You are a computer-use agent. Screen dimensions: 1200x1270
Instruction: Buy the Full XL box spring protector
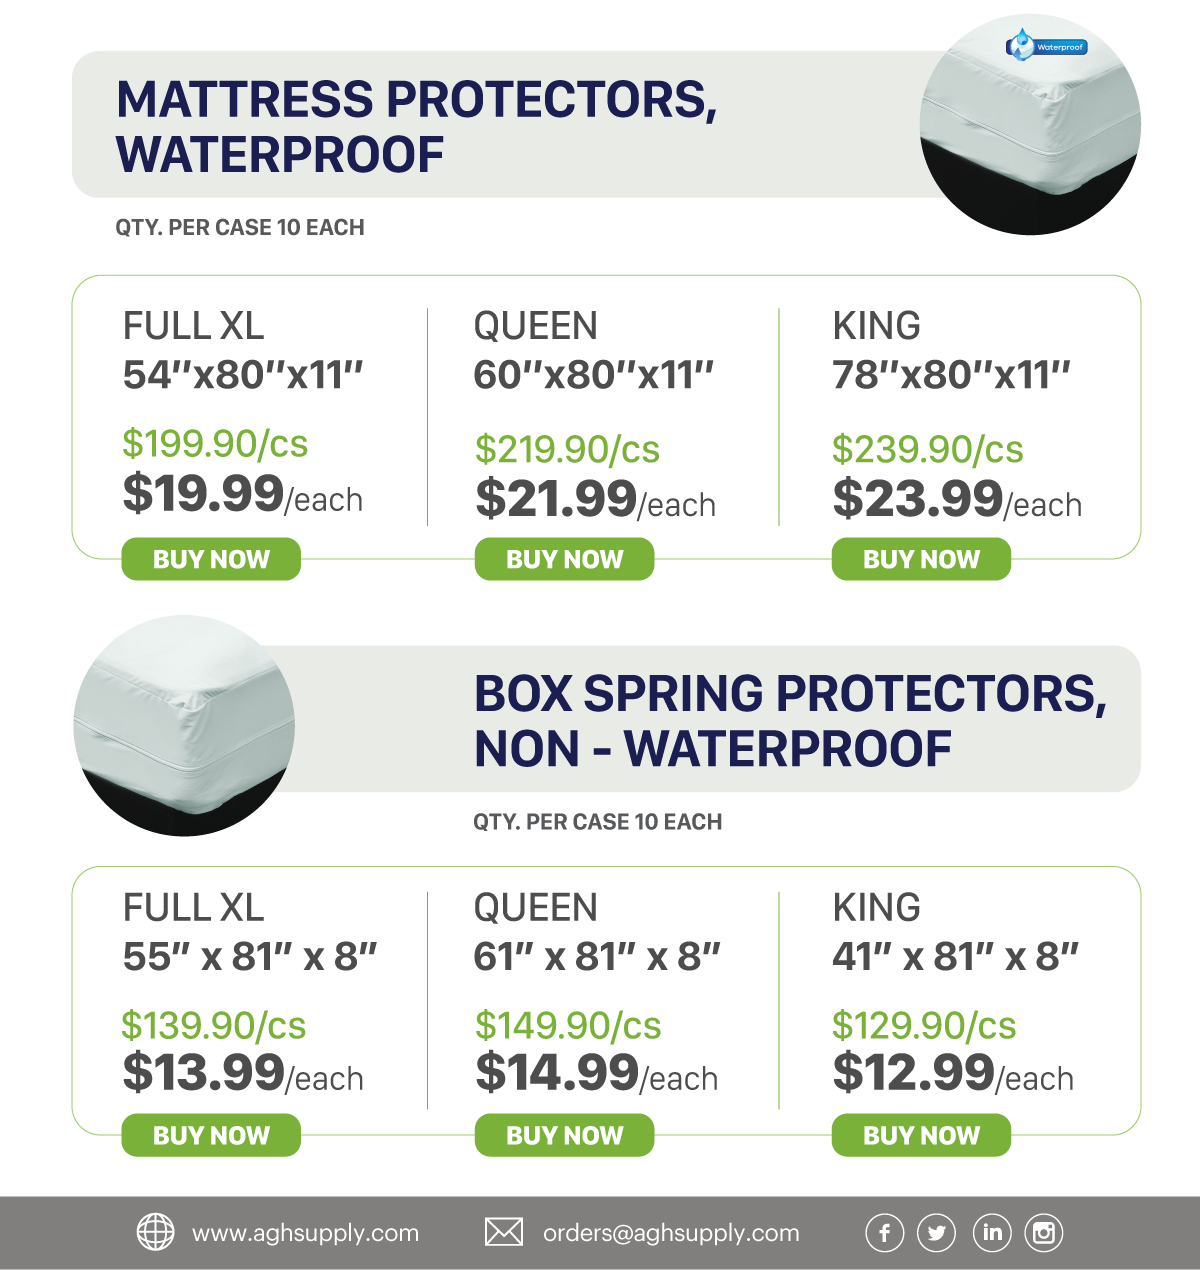(211, 1136)
